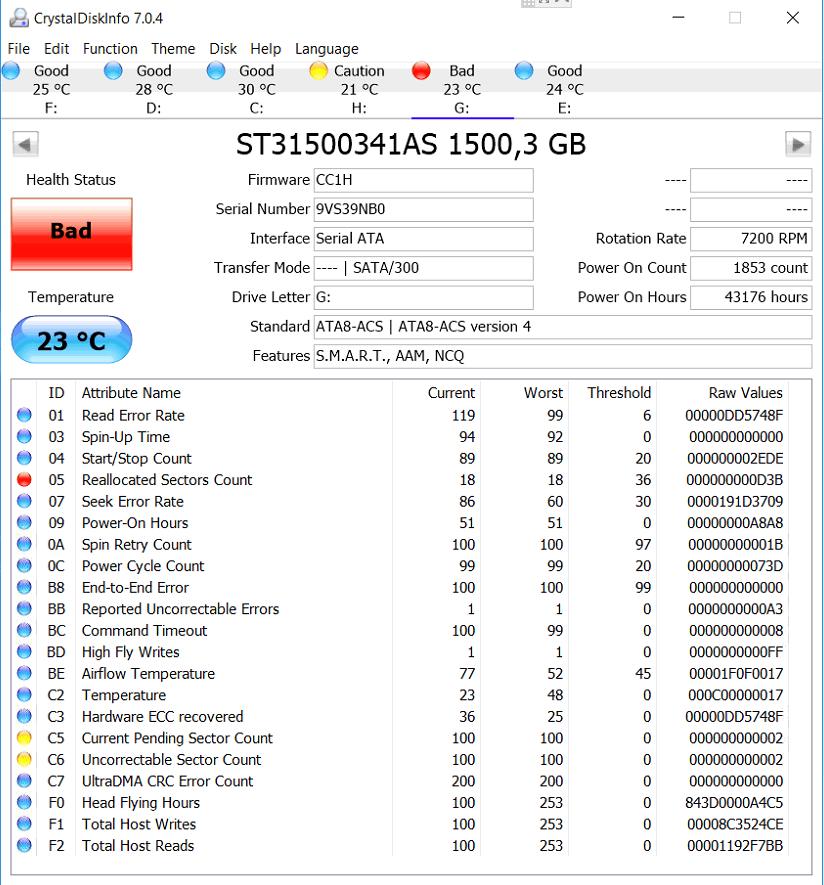824x885 pixels.
Task: Click blue status dot for End-to-End Error
Action: click(x=24, y=588)
